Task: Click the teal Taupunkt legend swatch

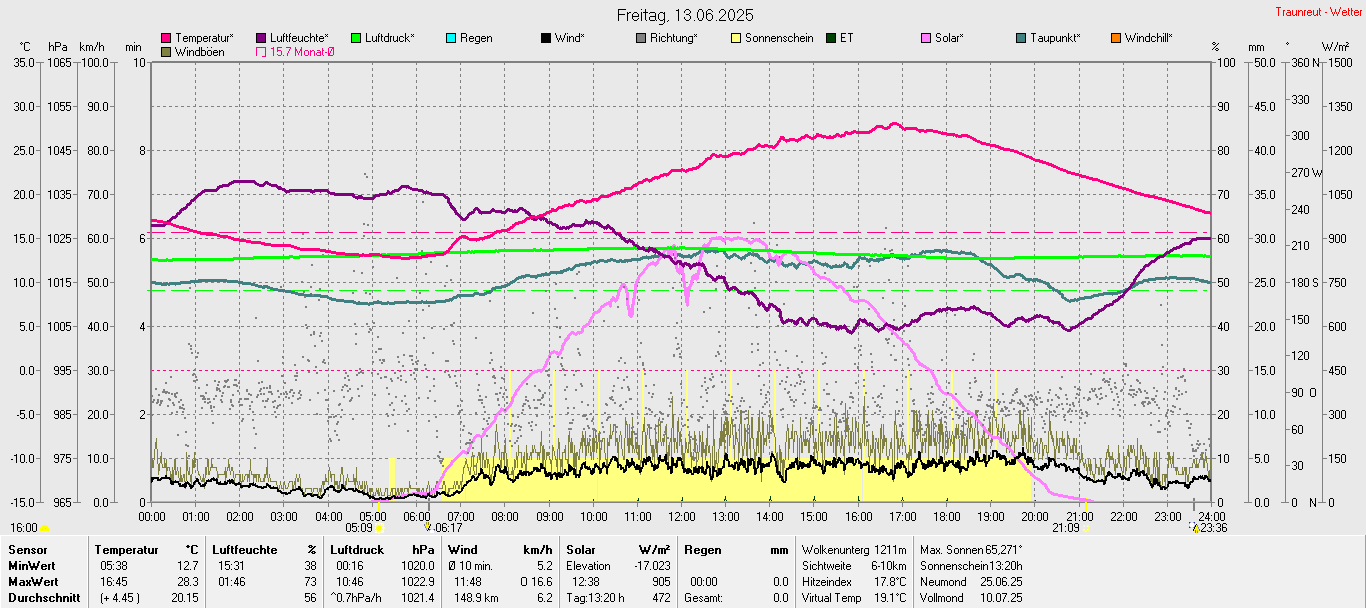Action: click(1021, 38)
